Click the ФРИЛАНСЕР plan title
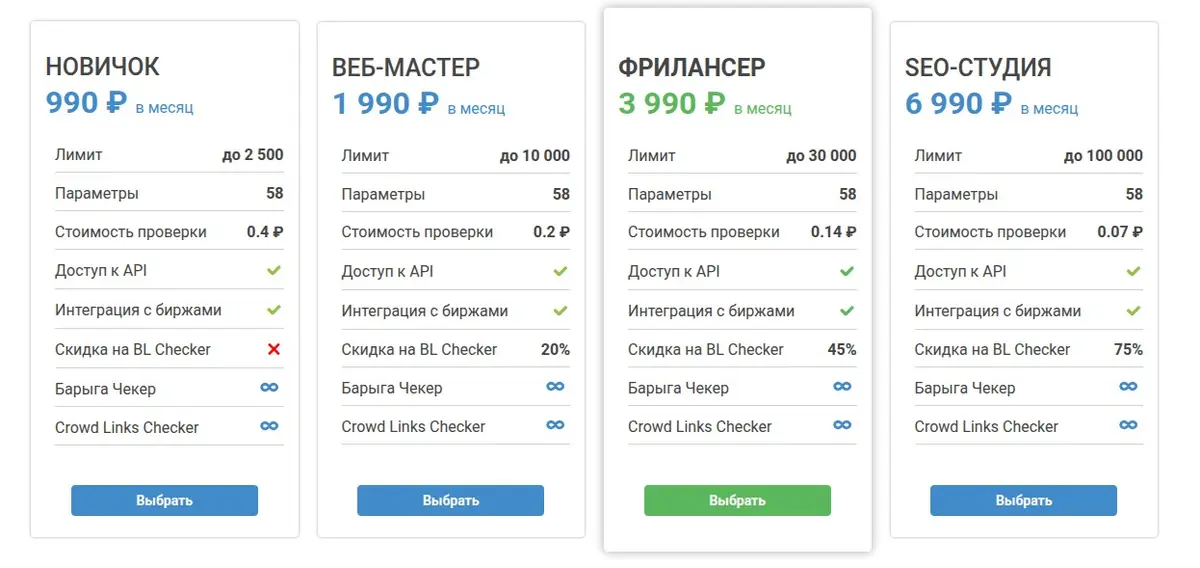Image resolution: width=1200 pixels, height=568 pixels. tap(692, 68)
